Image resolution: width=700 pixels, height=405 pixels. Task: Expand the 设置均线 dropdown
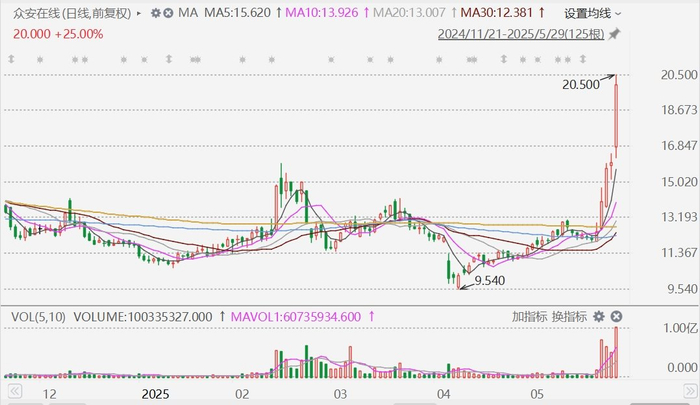click(592, 13)
